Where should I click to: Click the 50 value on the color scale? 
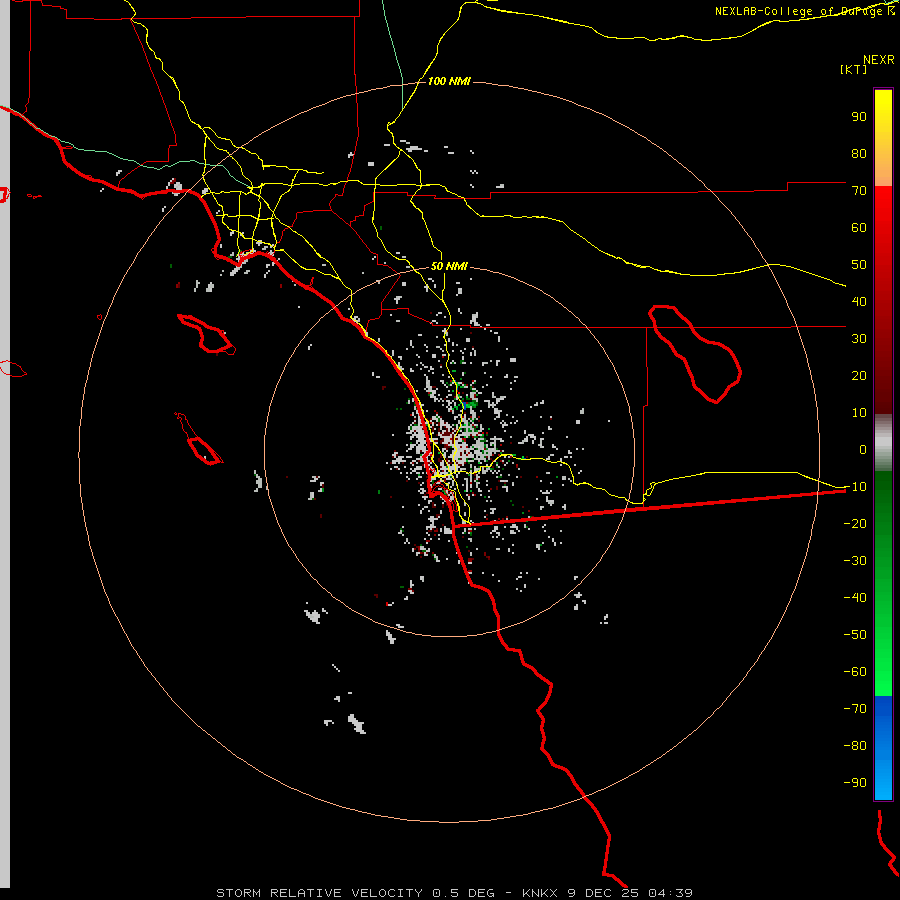tap(859, 265)
